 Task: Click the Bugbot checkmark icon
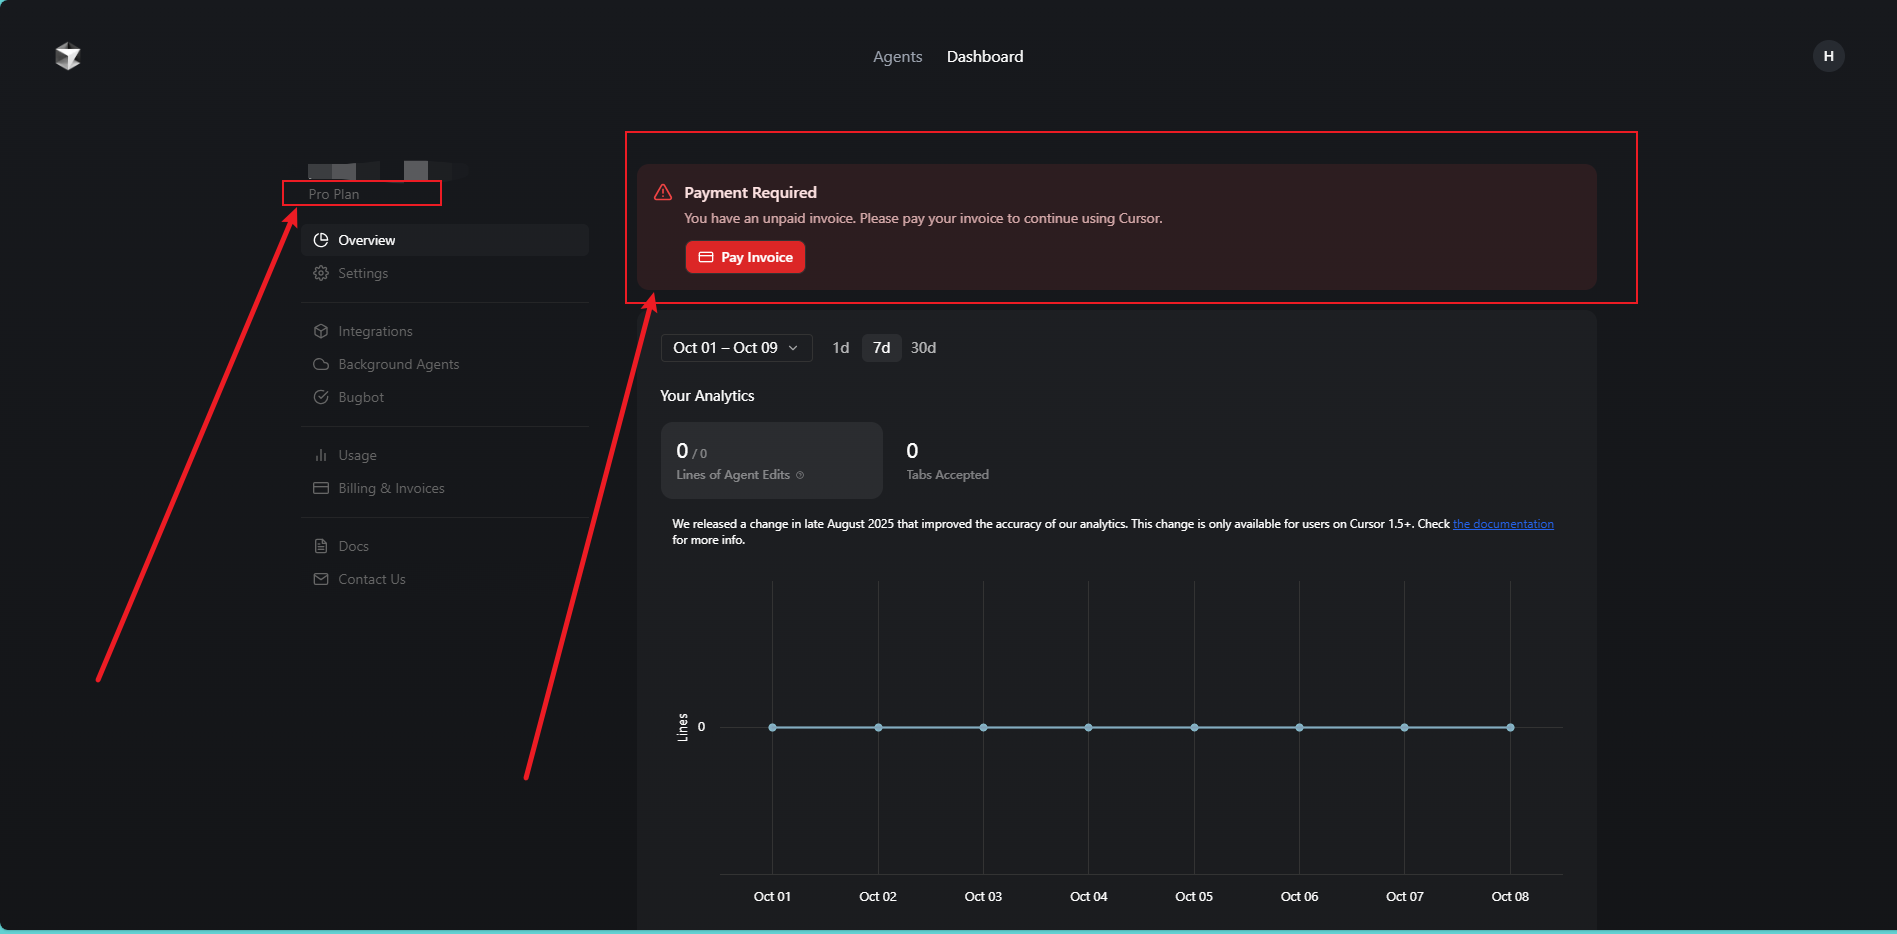(x=321, y=397)
